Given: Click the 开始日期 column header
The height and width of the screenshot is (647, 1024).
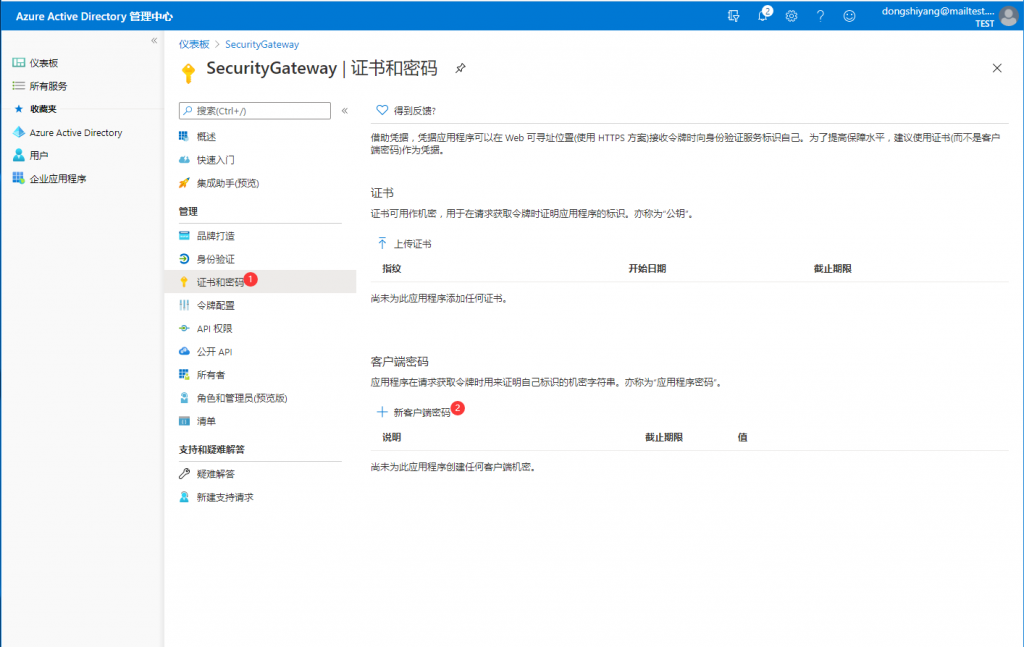Looking at the screenshot, I should point(647,268).
